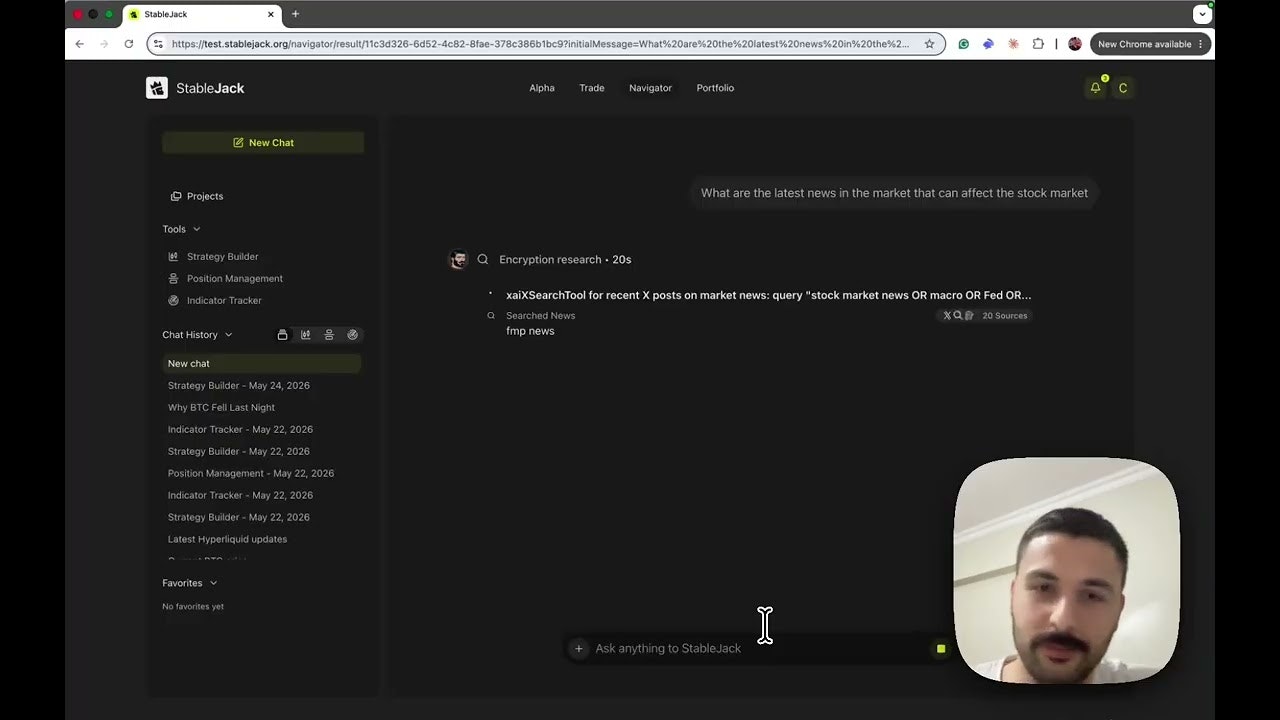Click the fmp news text
The image size is (1280, 720).
point(530,332)
